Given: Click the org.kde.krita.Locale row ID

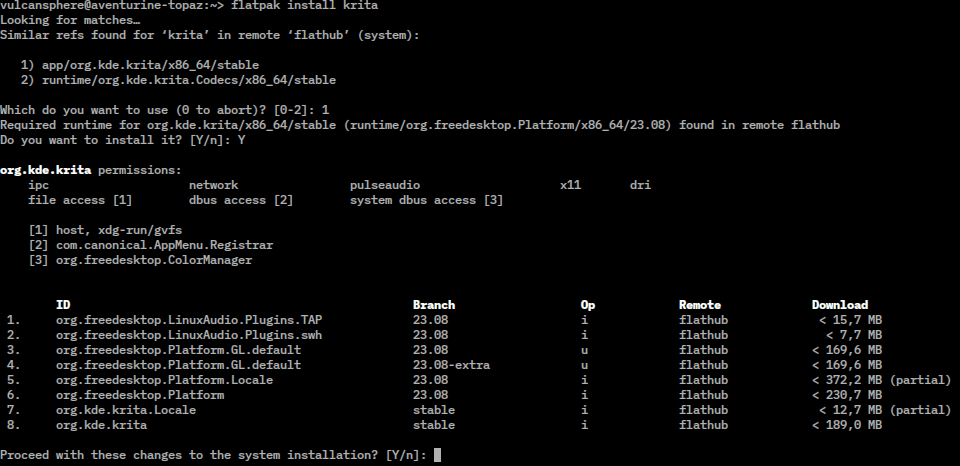Looking at the screenshot, I should [x=126, y=410].
